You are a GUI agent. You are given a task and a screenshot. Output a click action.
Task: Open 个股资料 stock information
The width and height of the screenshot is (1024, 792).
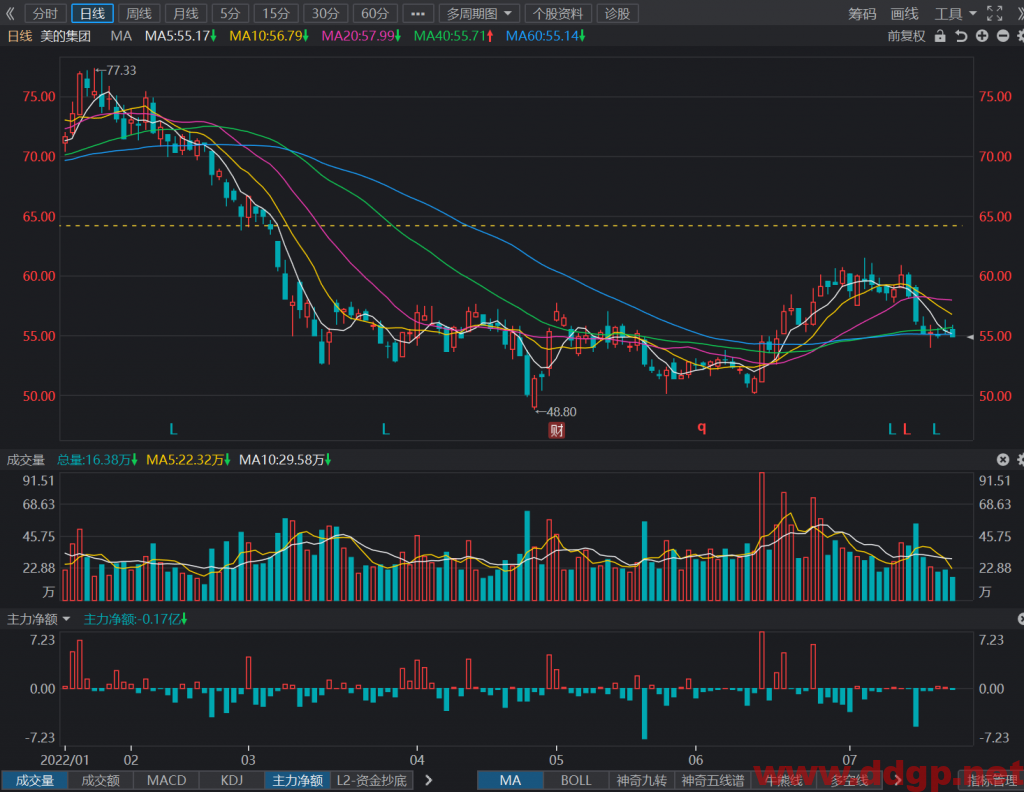[x=558, y=14]
